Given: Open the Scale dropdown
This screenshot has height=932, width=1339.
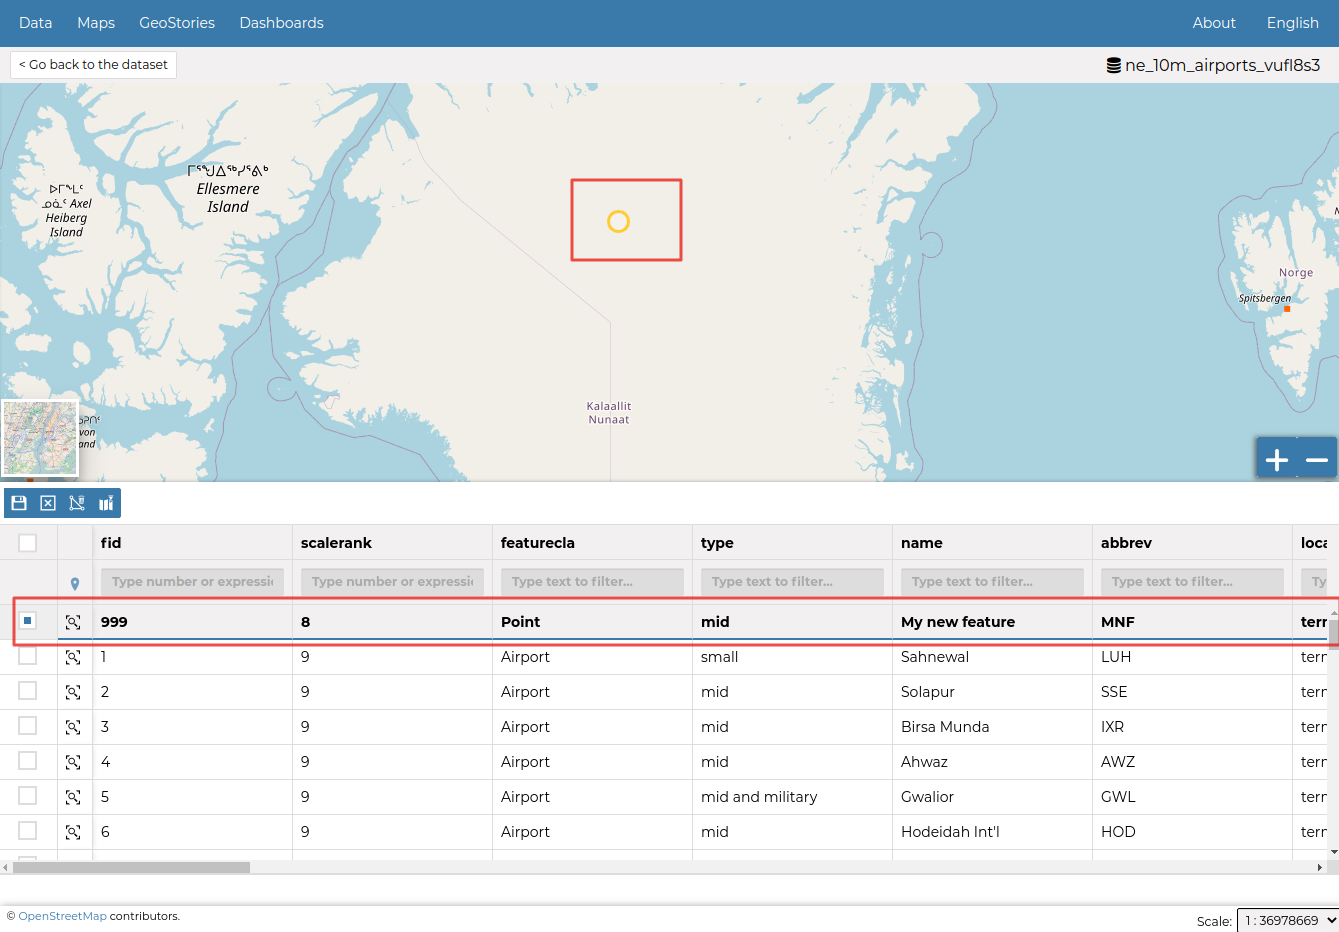Looking at the screenshot, I should (x=1287, y=920).
